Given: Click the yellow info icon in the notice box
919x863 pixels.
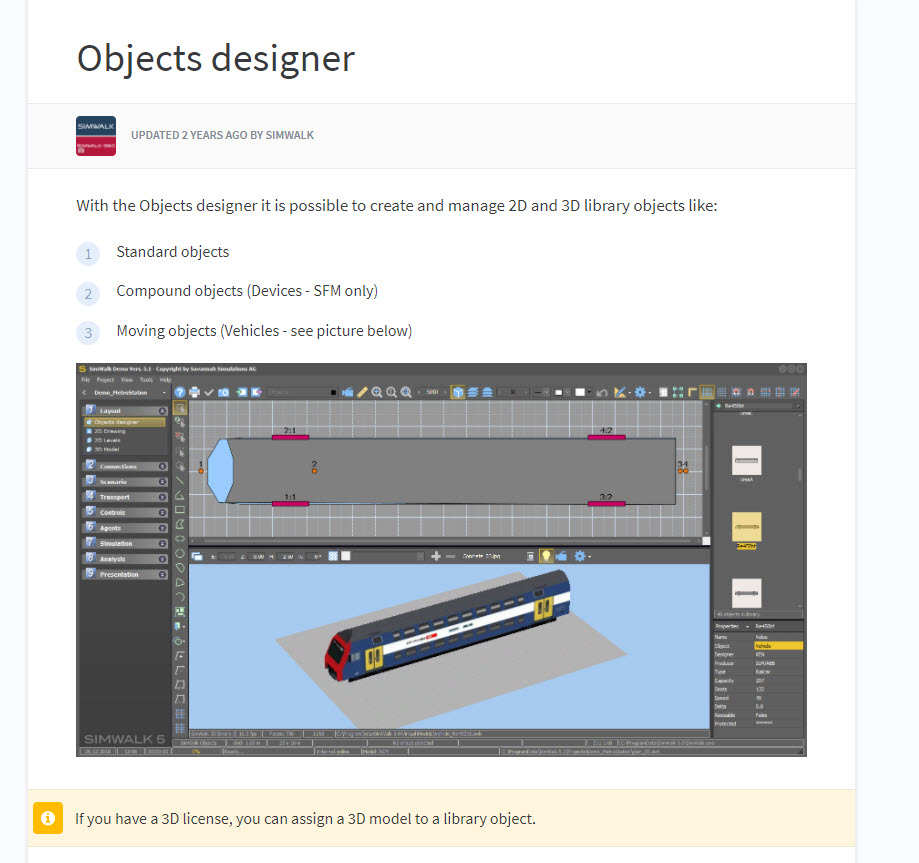Looking at the screenshot, I should 48,818.
